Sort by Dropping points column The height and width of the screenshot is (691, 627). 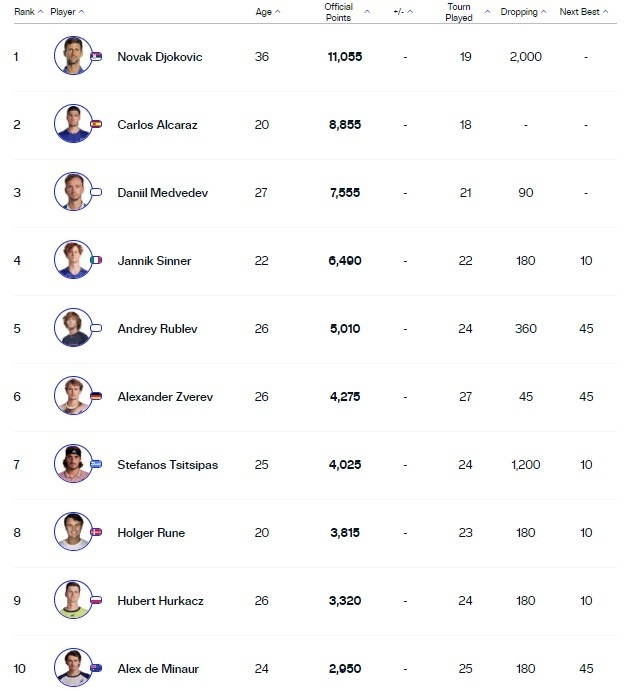(x=524, y=12)
